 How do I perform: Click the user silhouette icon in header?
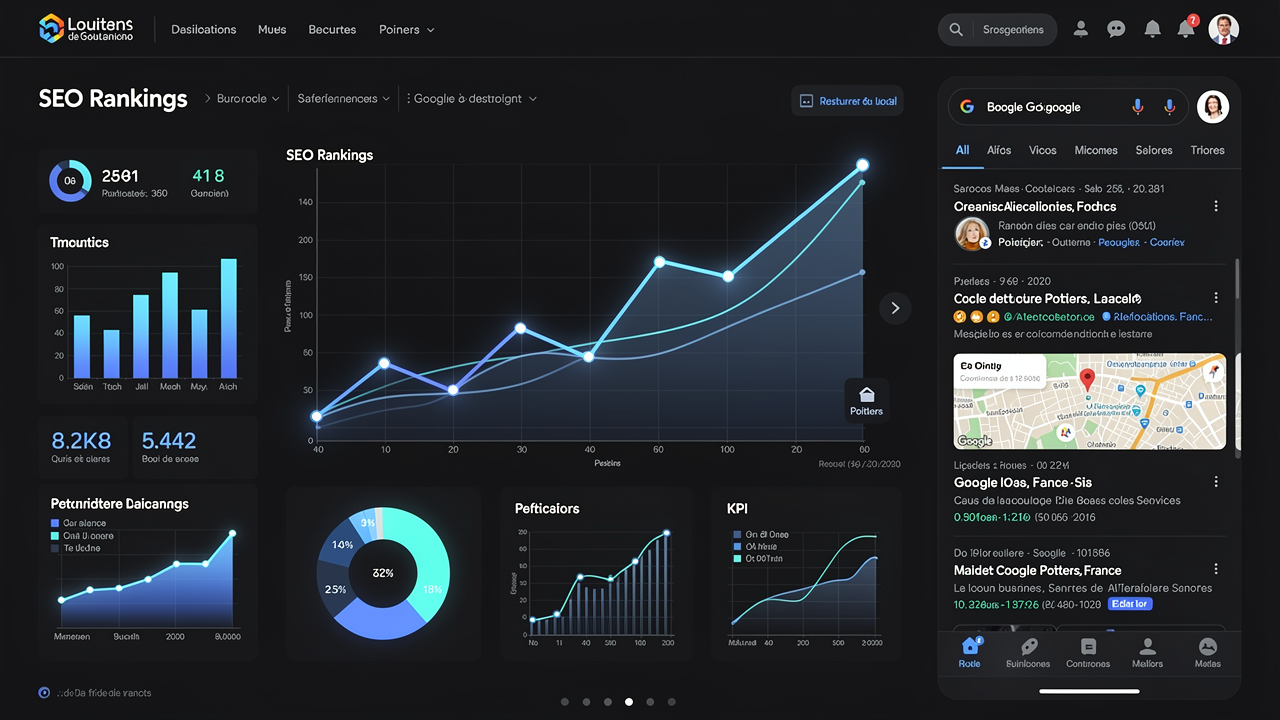1080,29
